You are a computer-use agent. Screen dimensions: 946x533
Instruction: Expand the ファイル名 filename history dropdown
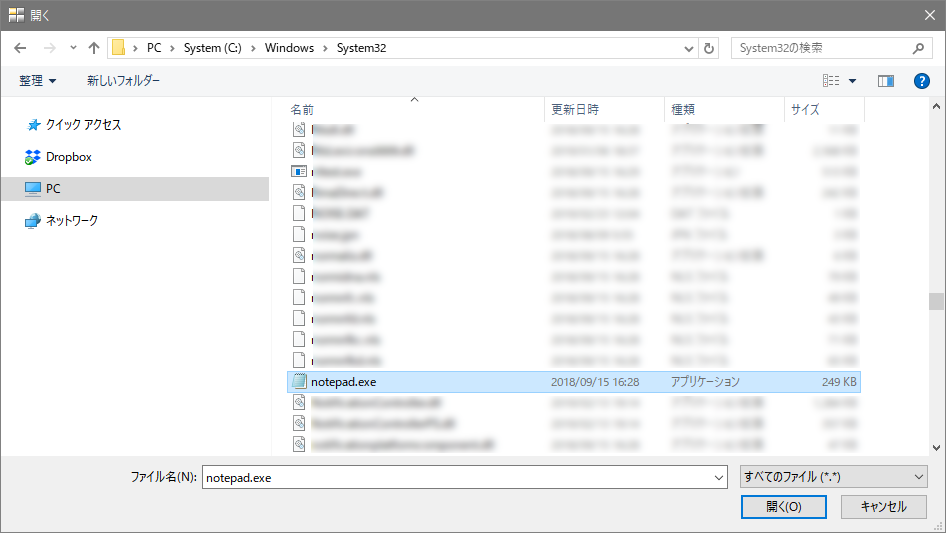pos(718,479)
